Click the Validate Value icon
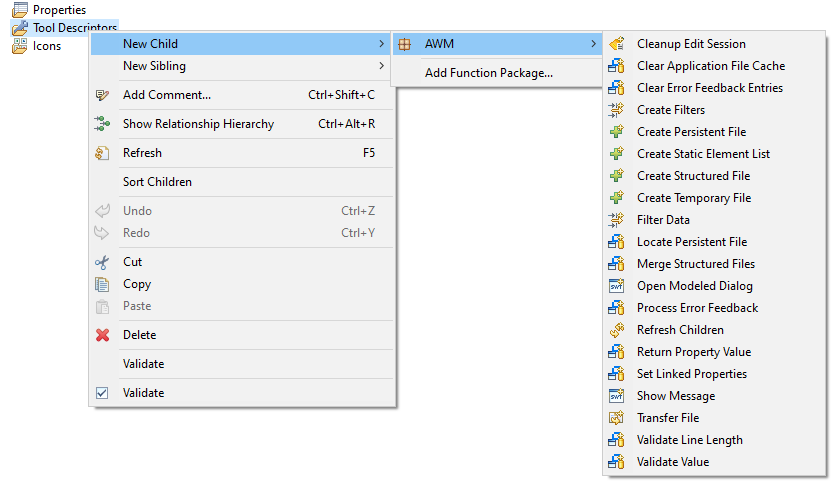 tap(616, 462)
